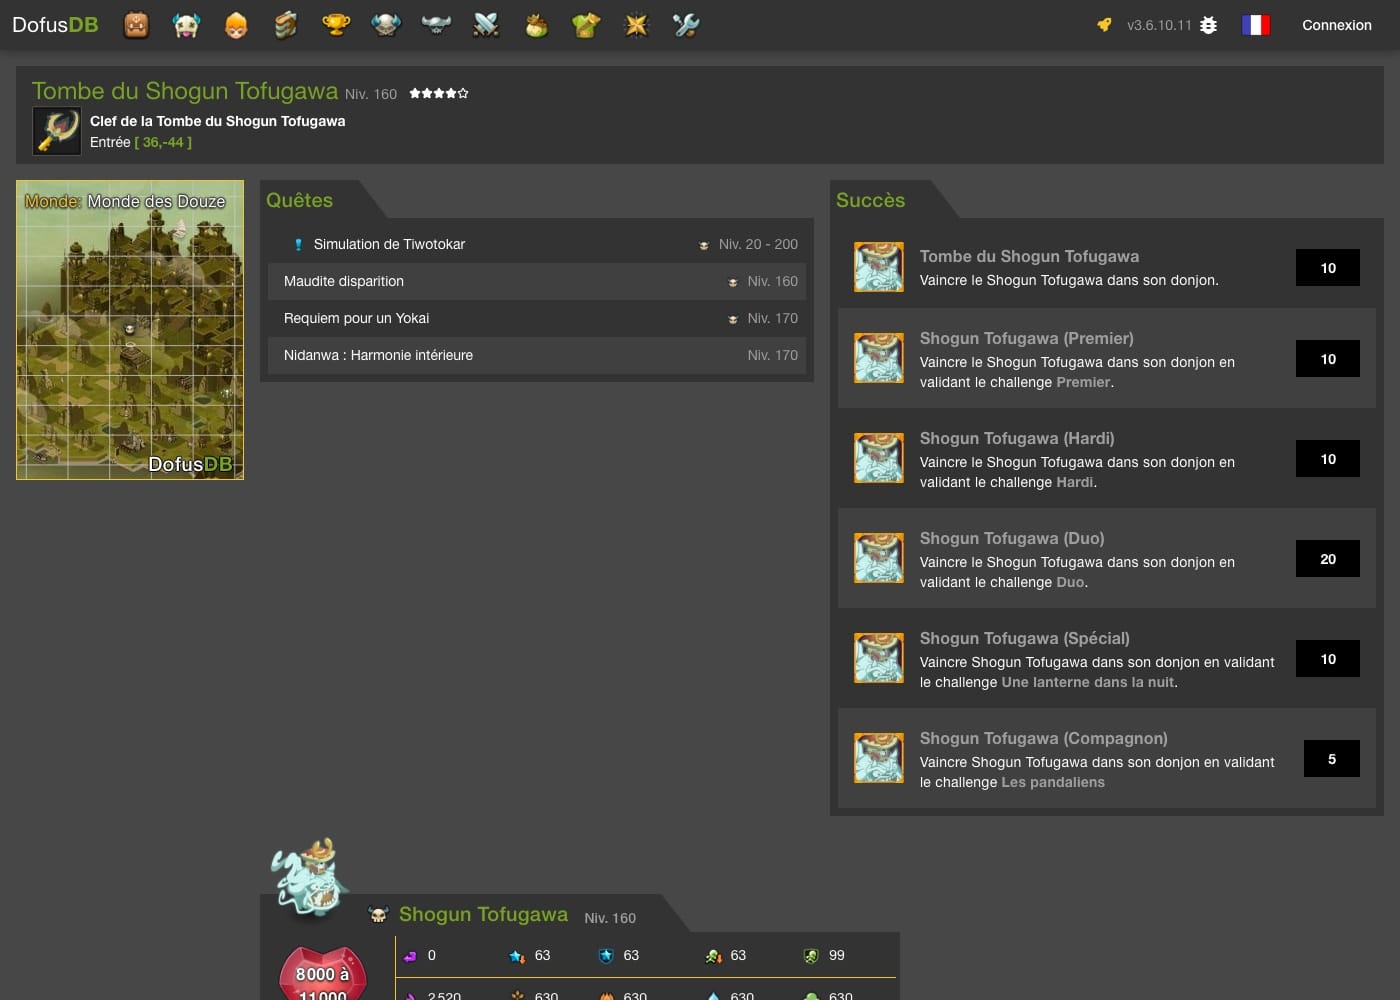Click the small icon beside Niv. 20 - 200

704,245
